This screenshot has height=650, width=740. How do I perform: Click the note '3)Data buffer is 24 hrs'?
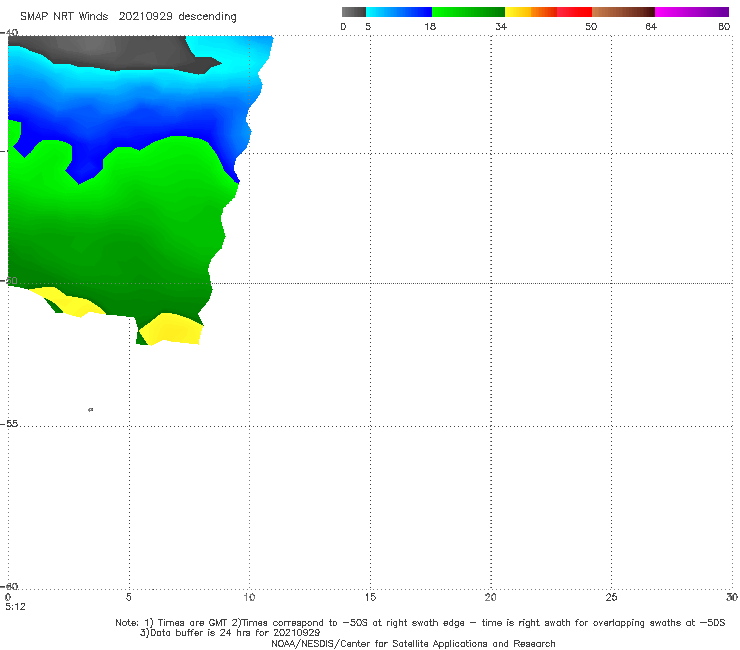pos(230,633)
